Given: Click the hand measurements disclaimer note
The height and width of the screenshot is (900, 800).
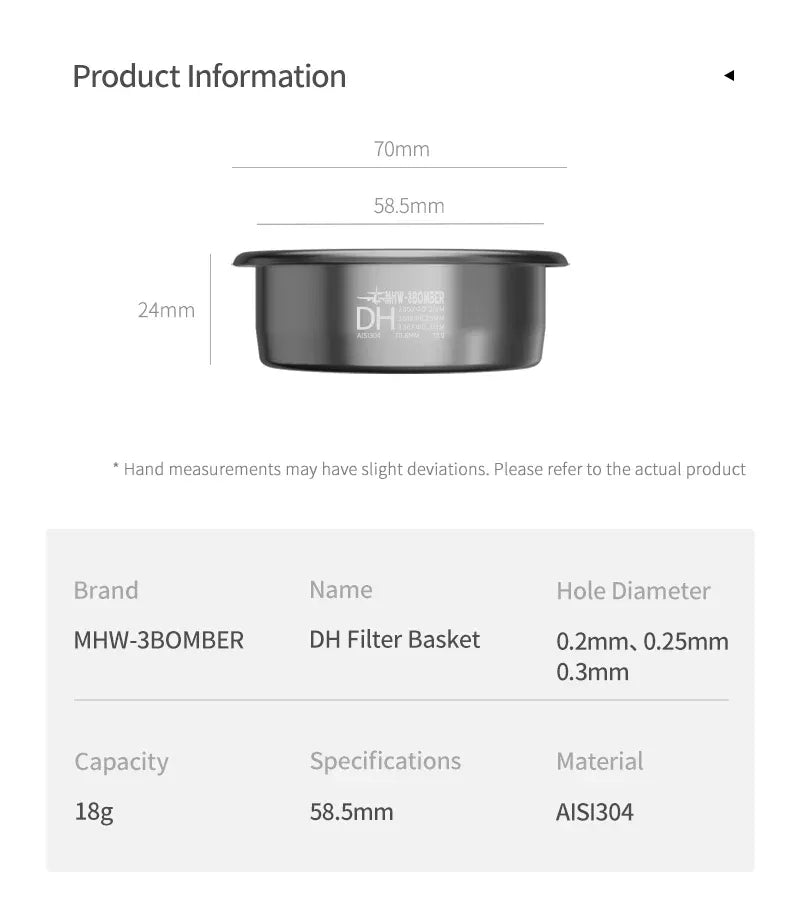Looking at the screenshot, I should point(429,468).
